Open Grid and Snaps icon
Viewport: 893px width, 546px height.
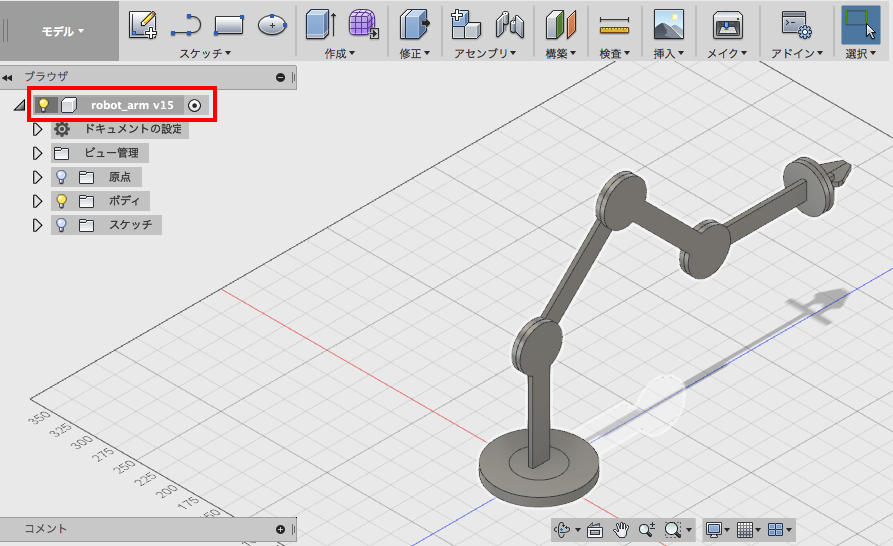[745, 530]
